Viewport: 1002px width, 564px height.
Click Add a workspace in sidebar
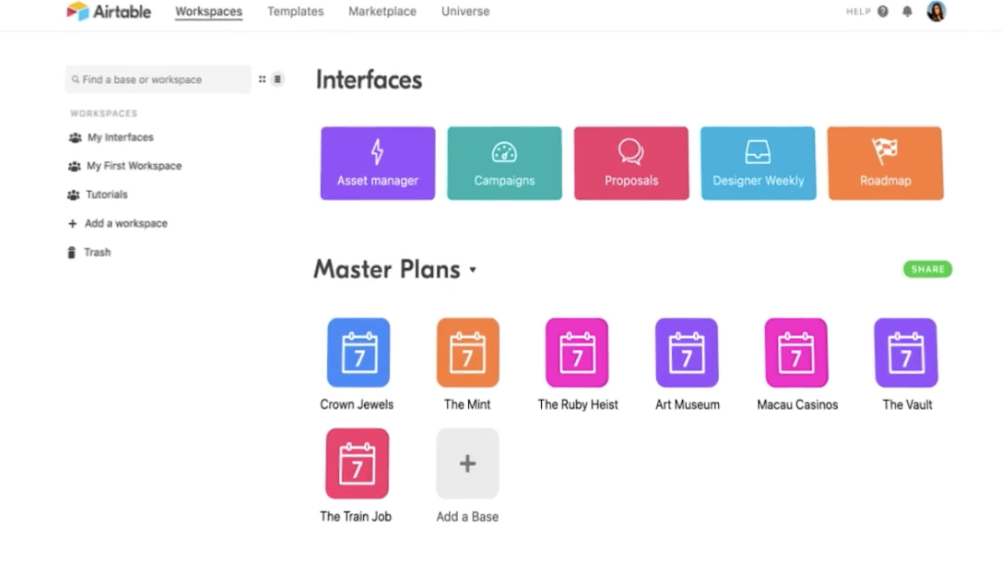pos(125,224)
